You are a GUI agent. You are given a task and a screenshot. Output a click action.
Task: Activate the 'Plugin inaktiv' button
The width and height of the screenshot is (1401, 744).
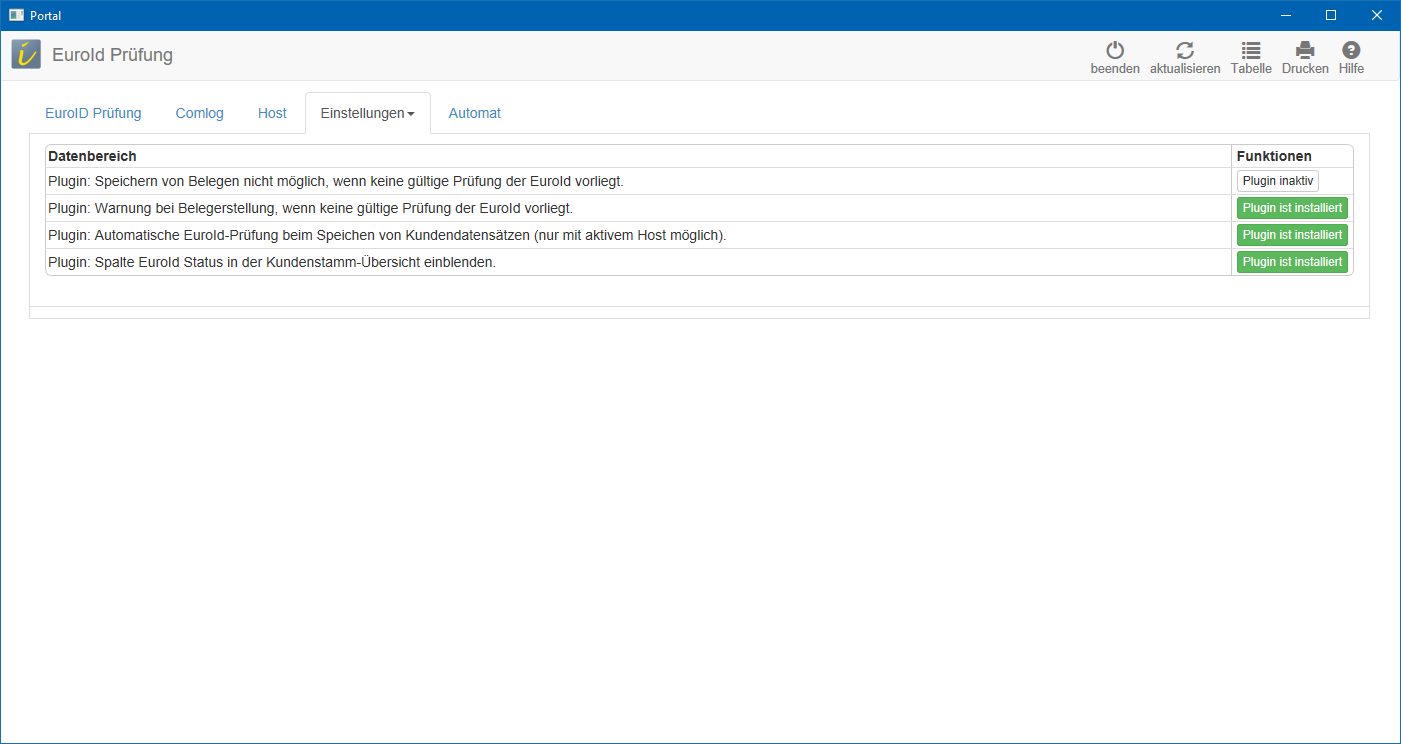point(1277,181)
